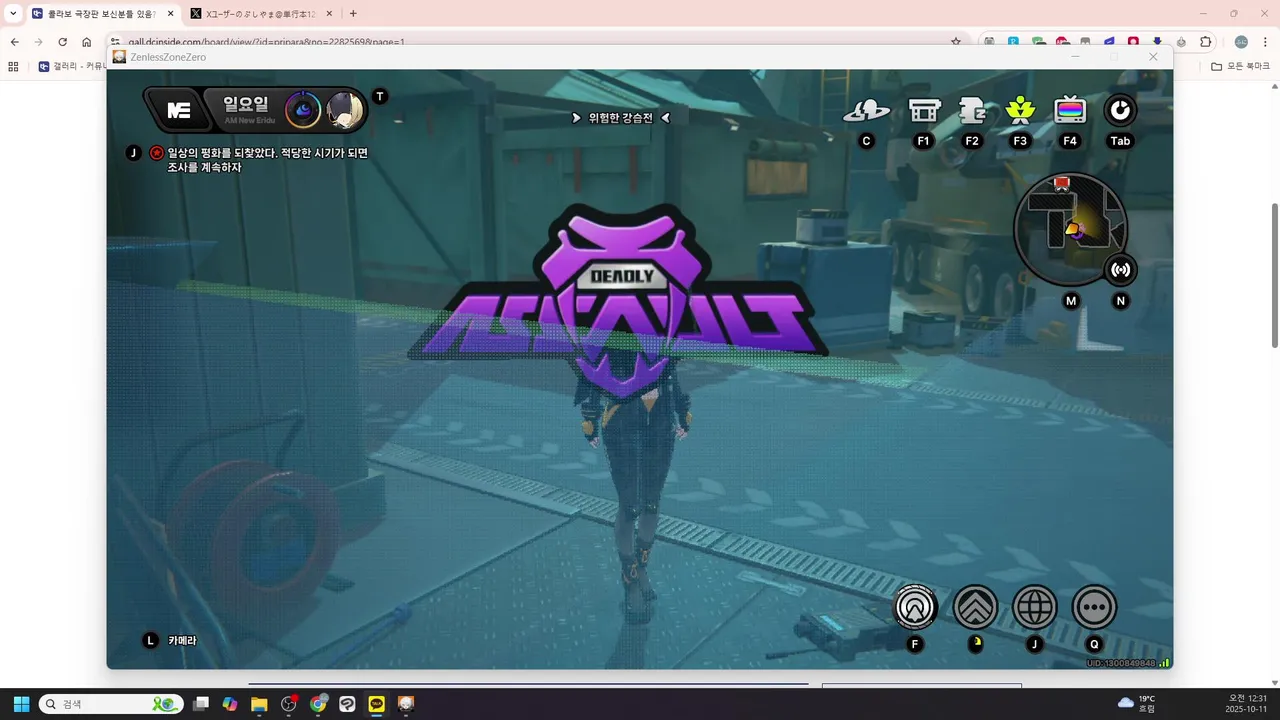Image resolution: width=1280 pixels, height=720 pixels.
Task: Click the 위험한 강습전 banner text
Action: pos(620,118)
